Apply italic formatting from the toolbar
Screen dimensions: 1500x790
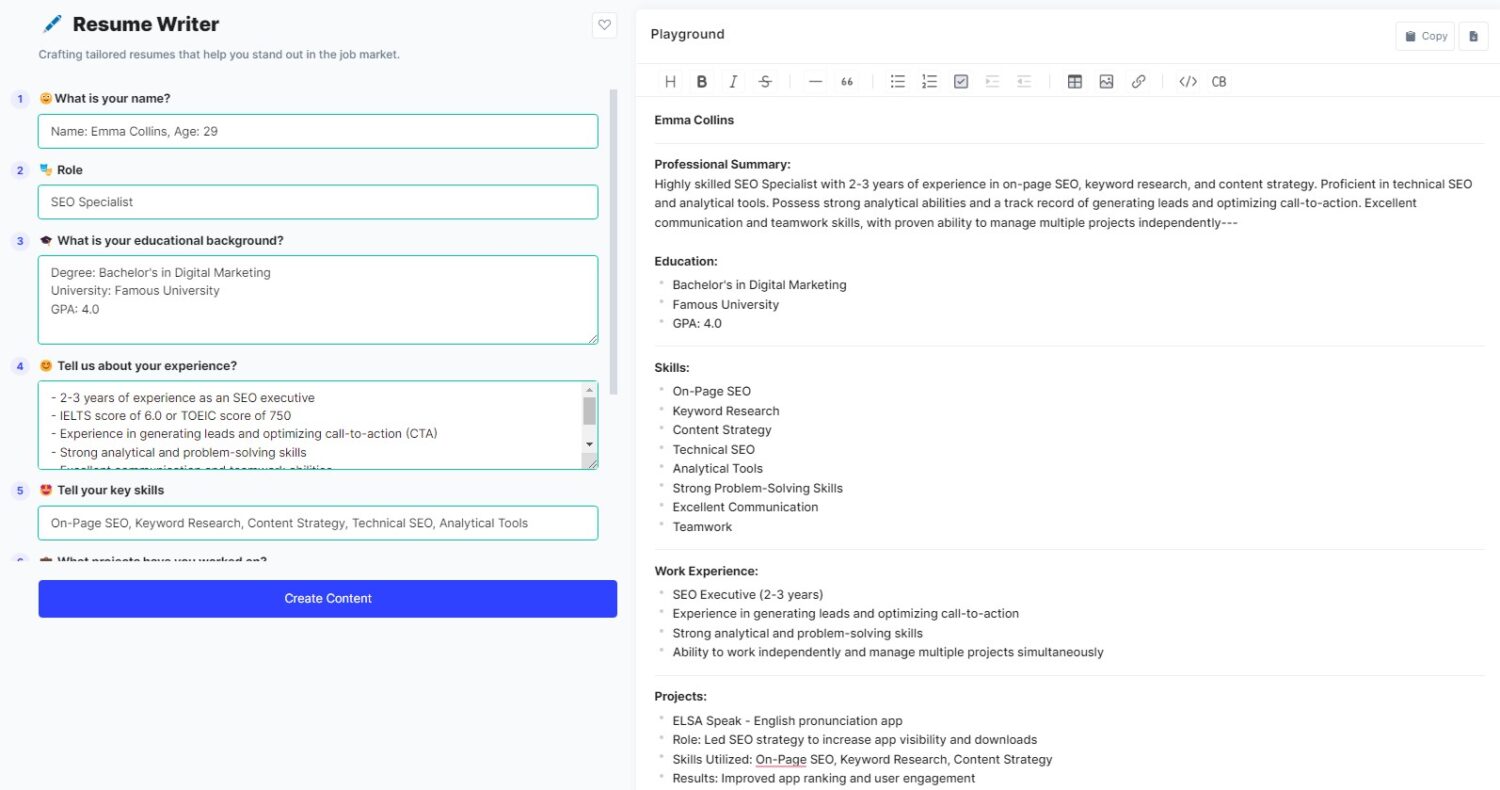coord(733,82)
